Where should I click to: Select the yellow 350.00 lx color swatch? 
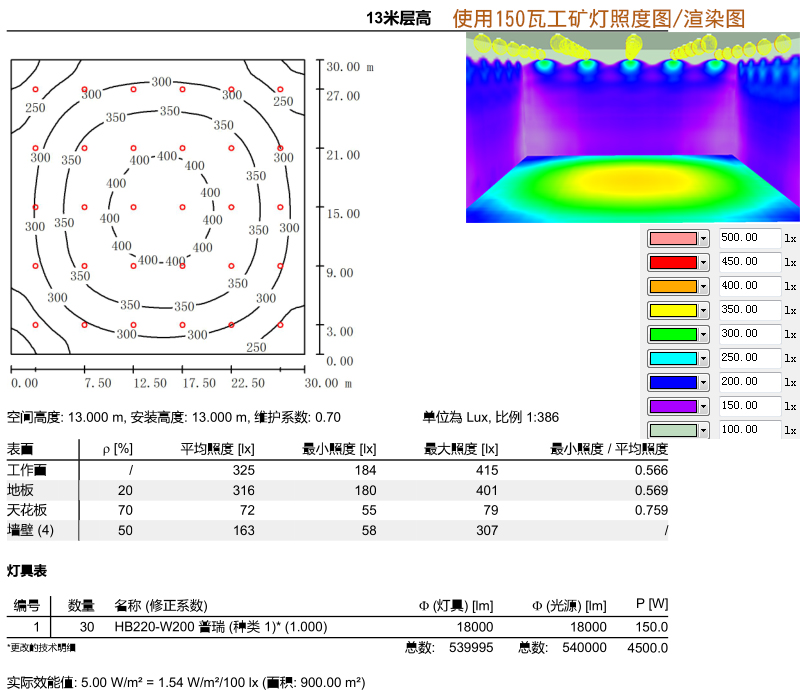(x=673, y=310)
